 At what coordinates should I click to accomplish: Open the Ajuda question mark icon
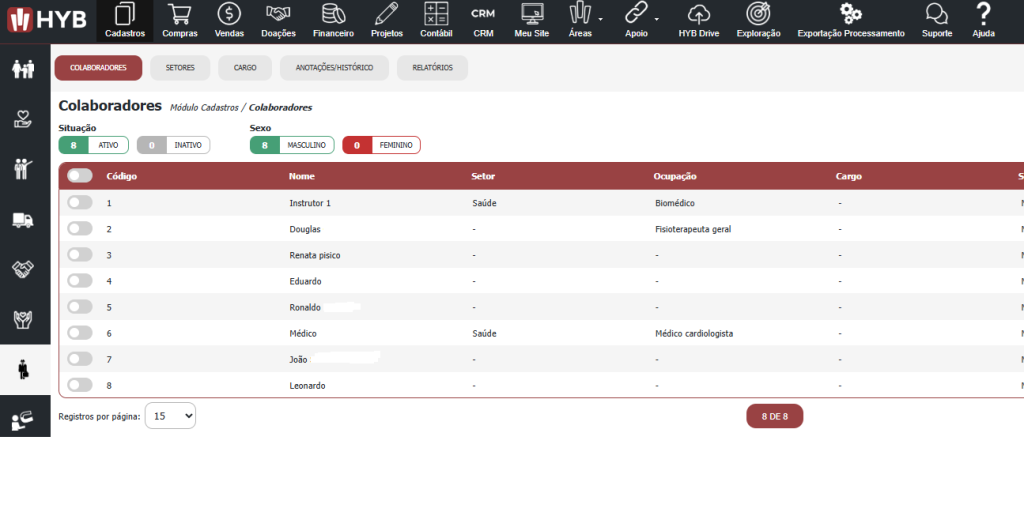click(x=983, y=20)
